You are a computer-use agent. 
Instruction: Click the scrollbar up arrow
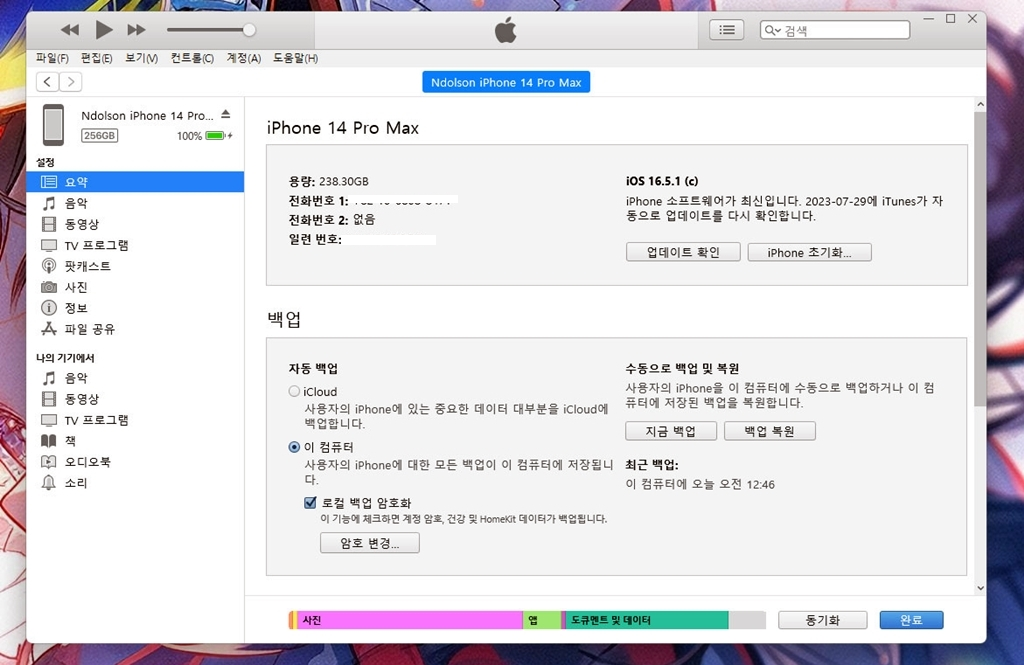[x=980, y=104]
